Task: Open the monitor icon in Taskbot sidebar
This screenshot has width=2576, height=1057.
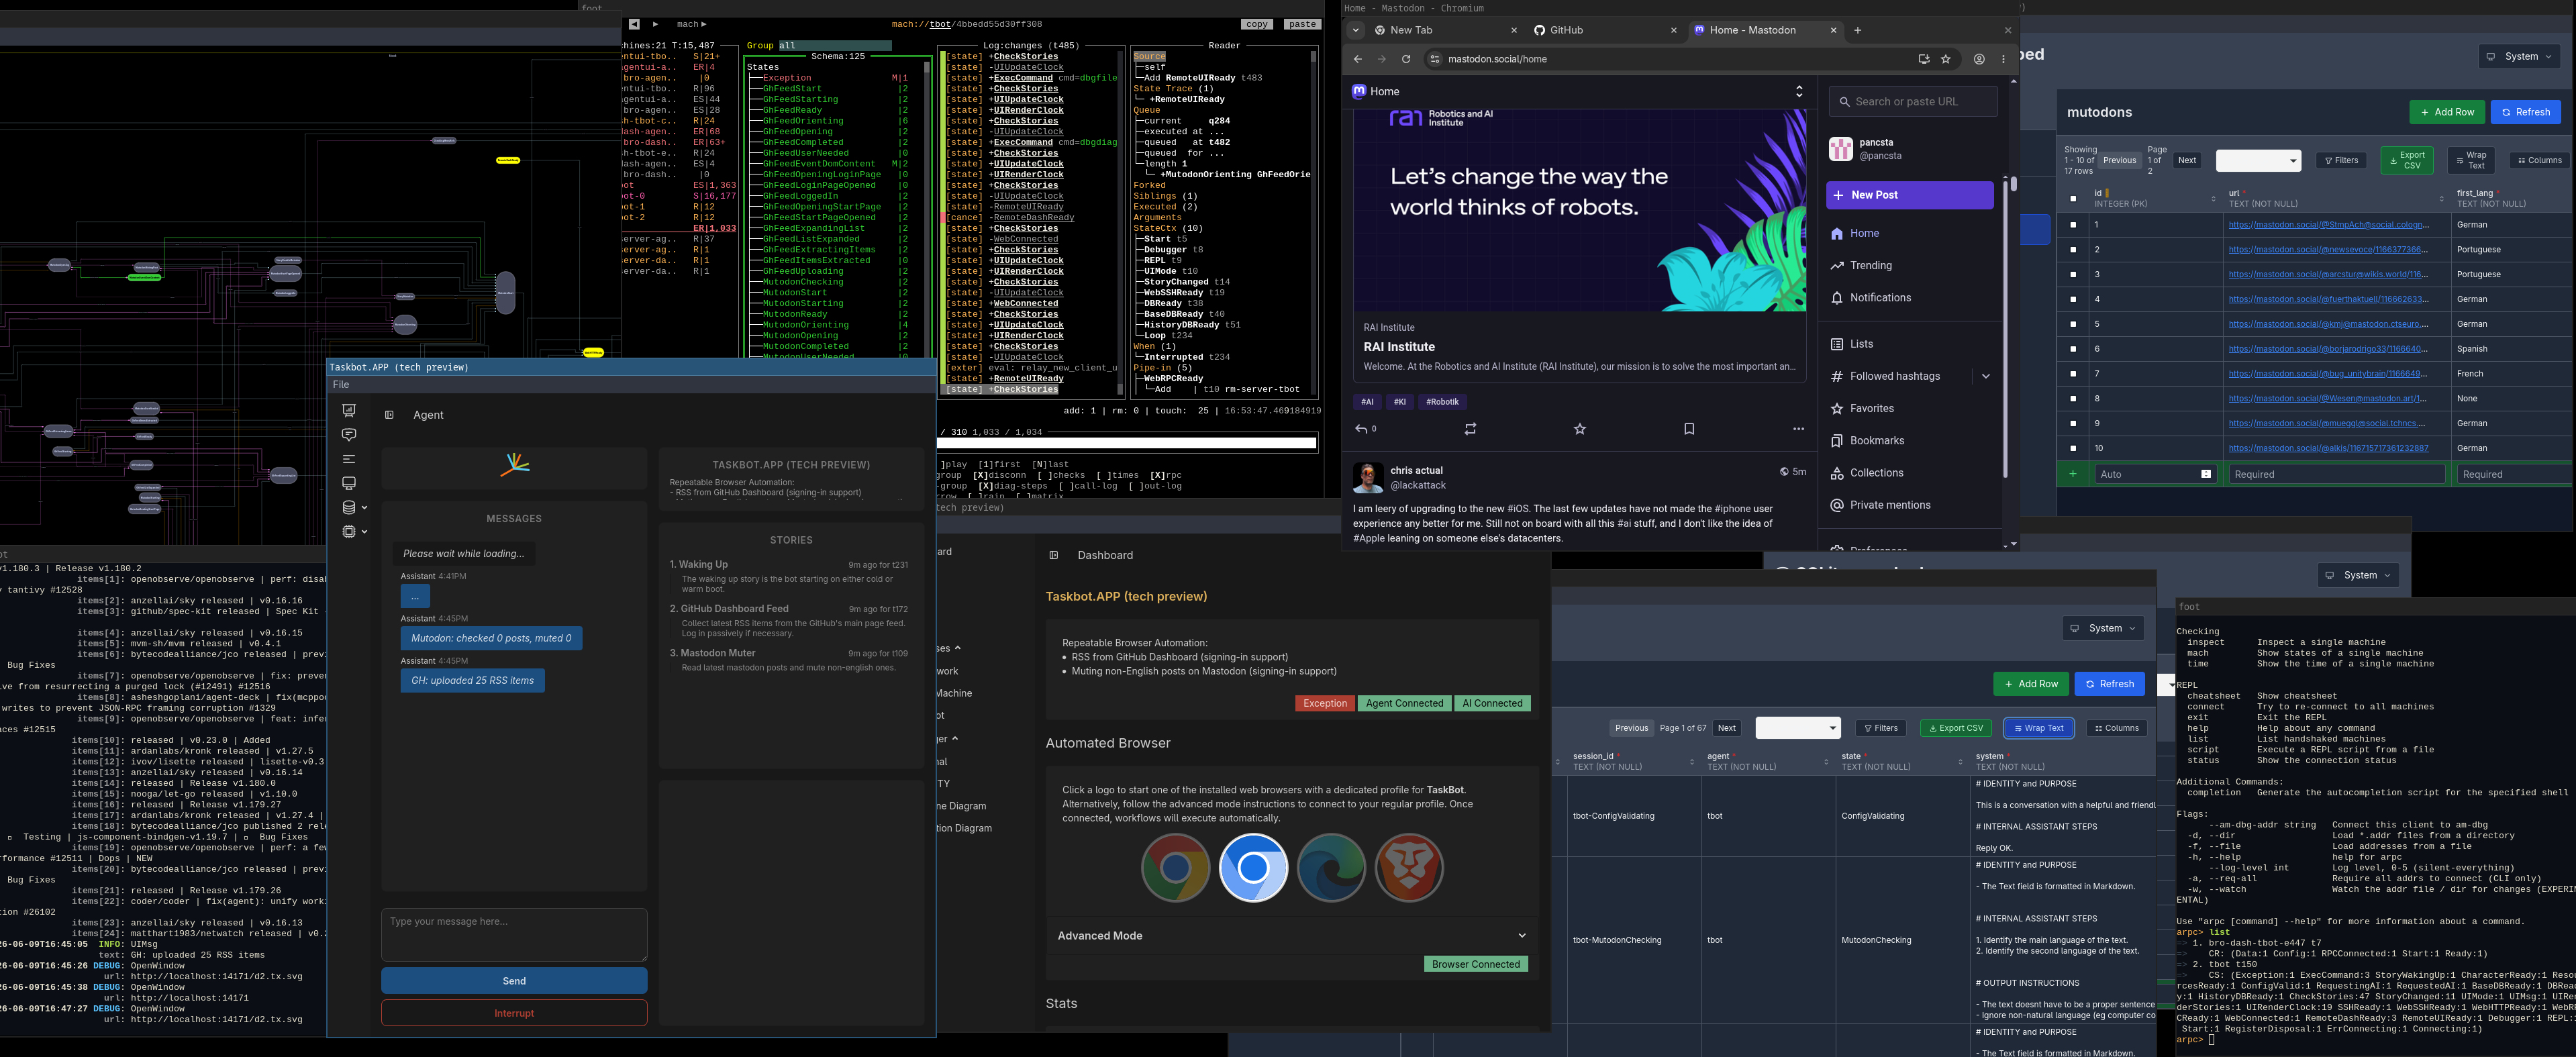Action: click(x=348, y=483)
